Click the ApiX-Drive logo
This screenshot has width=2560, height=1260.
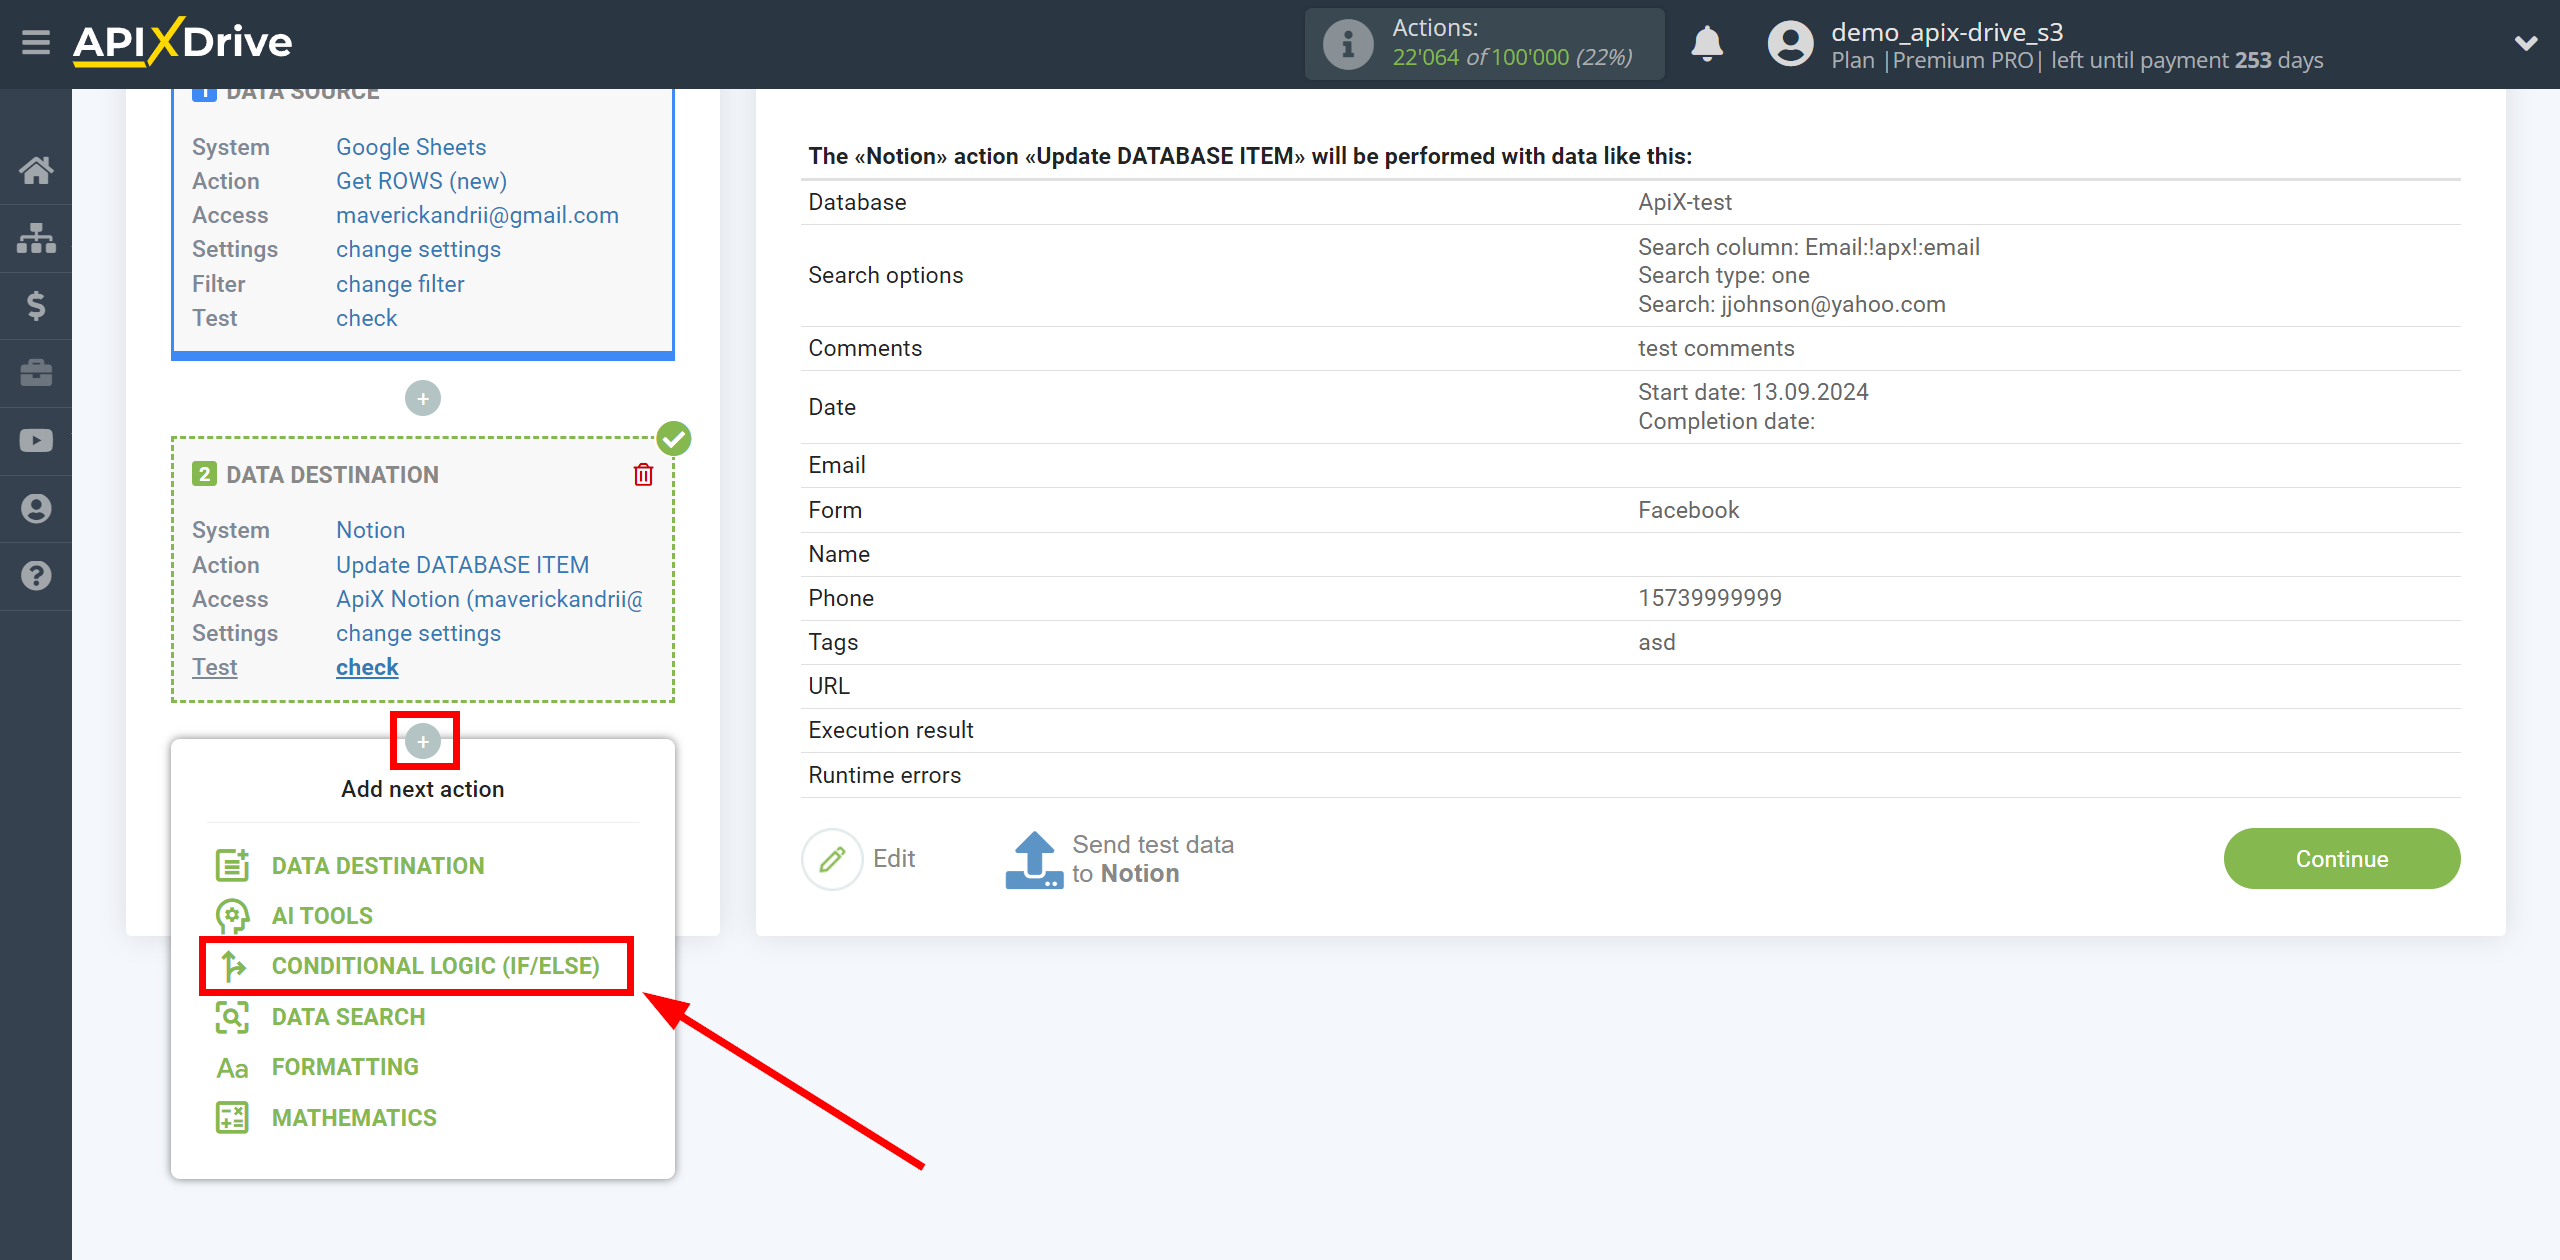[183, 42]
